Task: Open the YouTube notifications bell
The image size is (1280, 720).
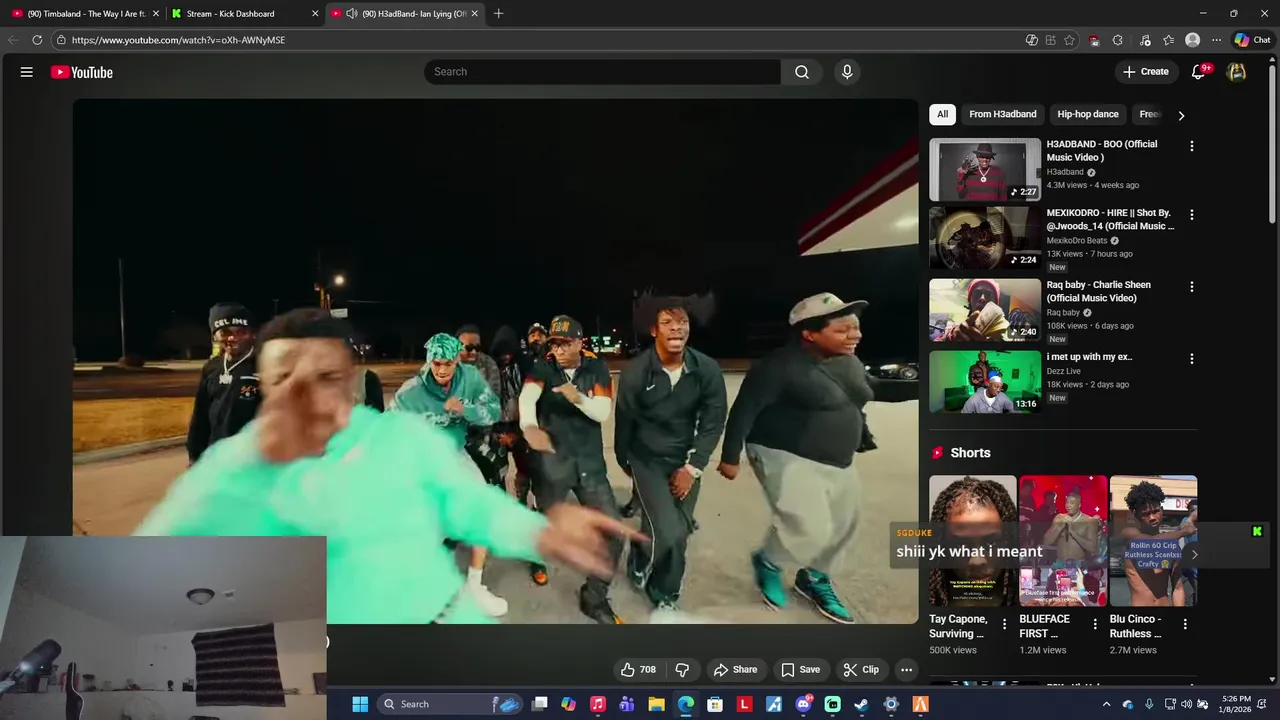Action: [x=1199, y=72]
